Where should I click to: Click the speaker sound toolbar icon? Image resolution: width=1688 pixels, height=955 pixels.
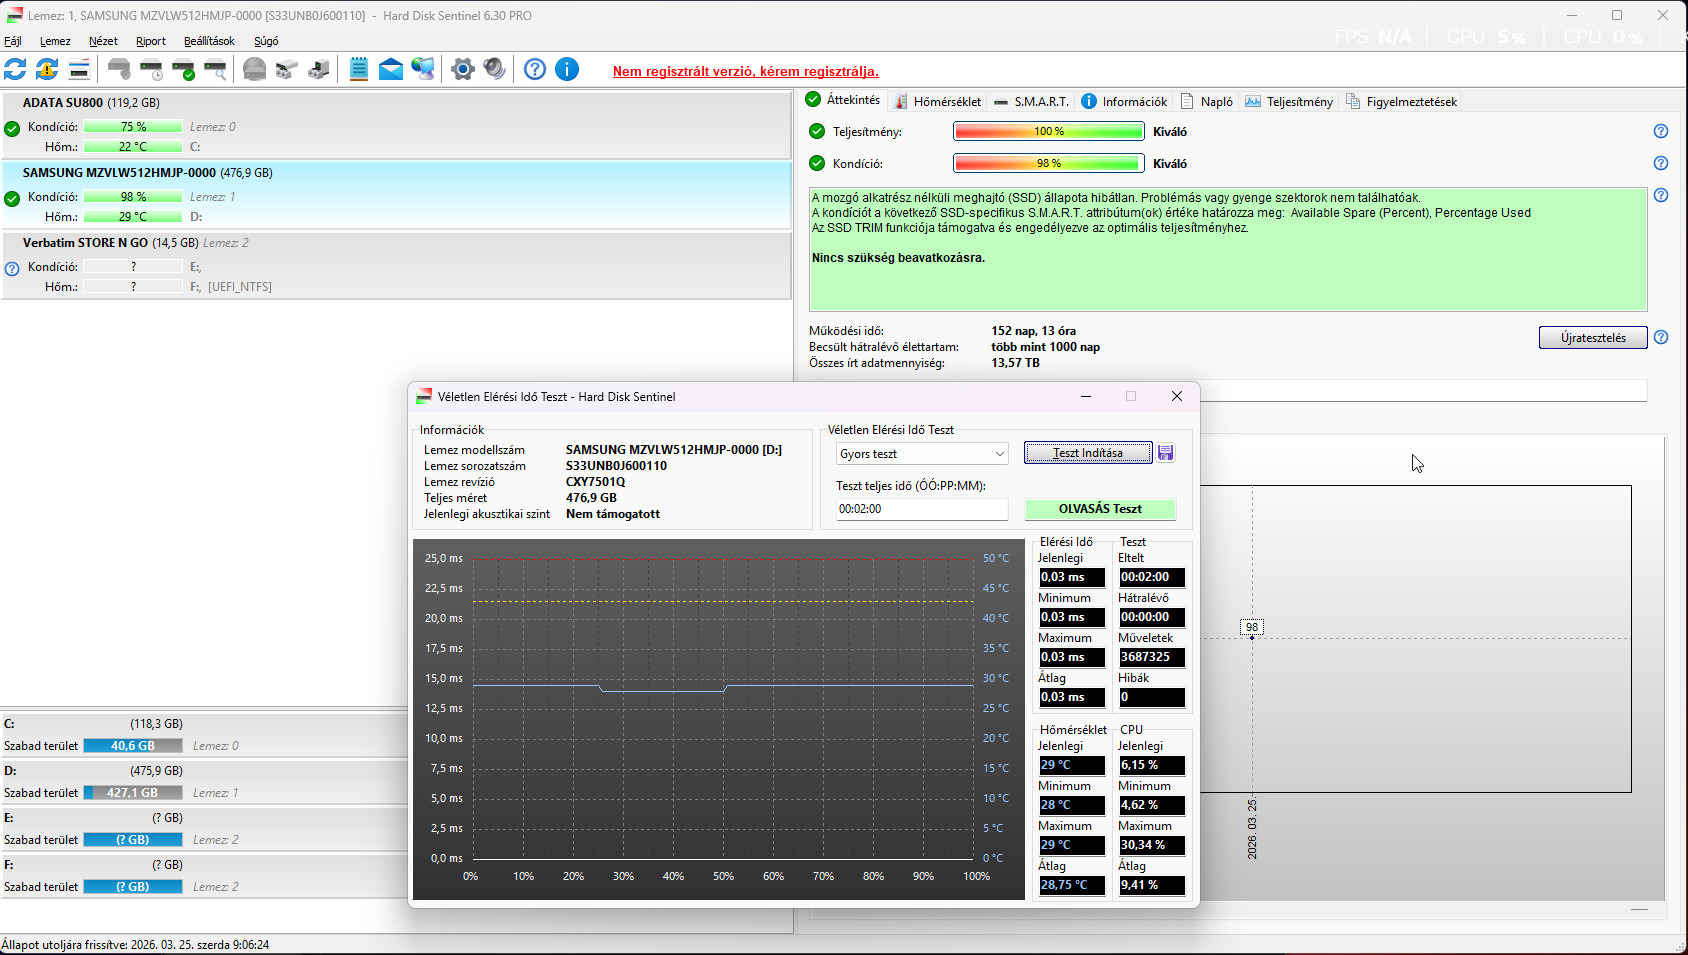[494, 69]
